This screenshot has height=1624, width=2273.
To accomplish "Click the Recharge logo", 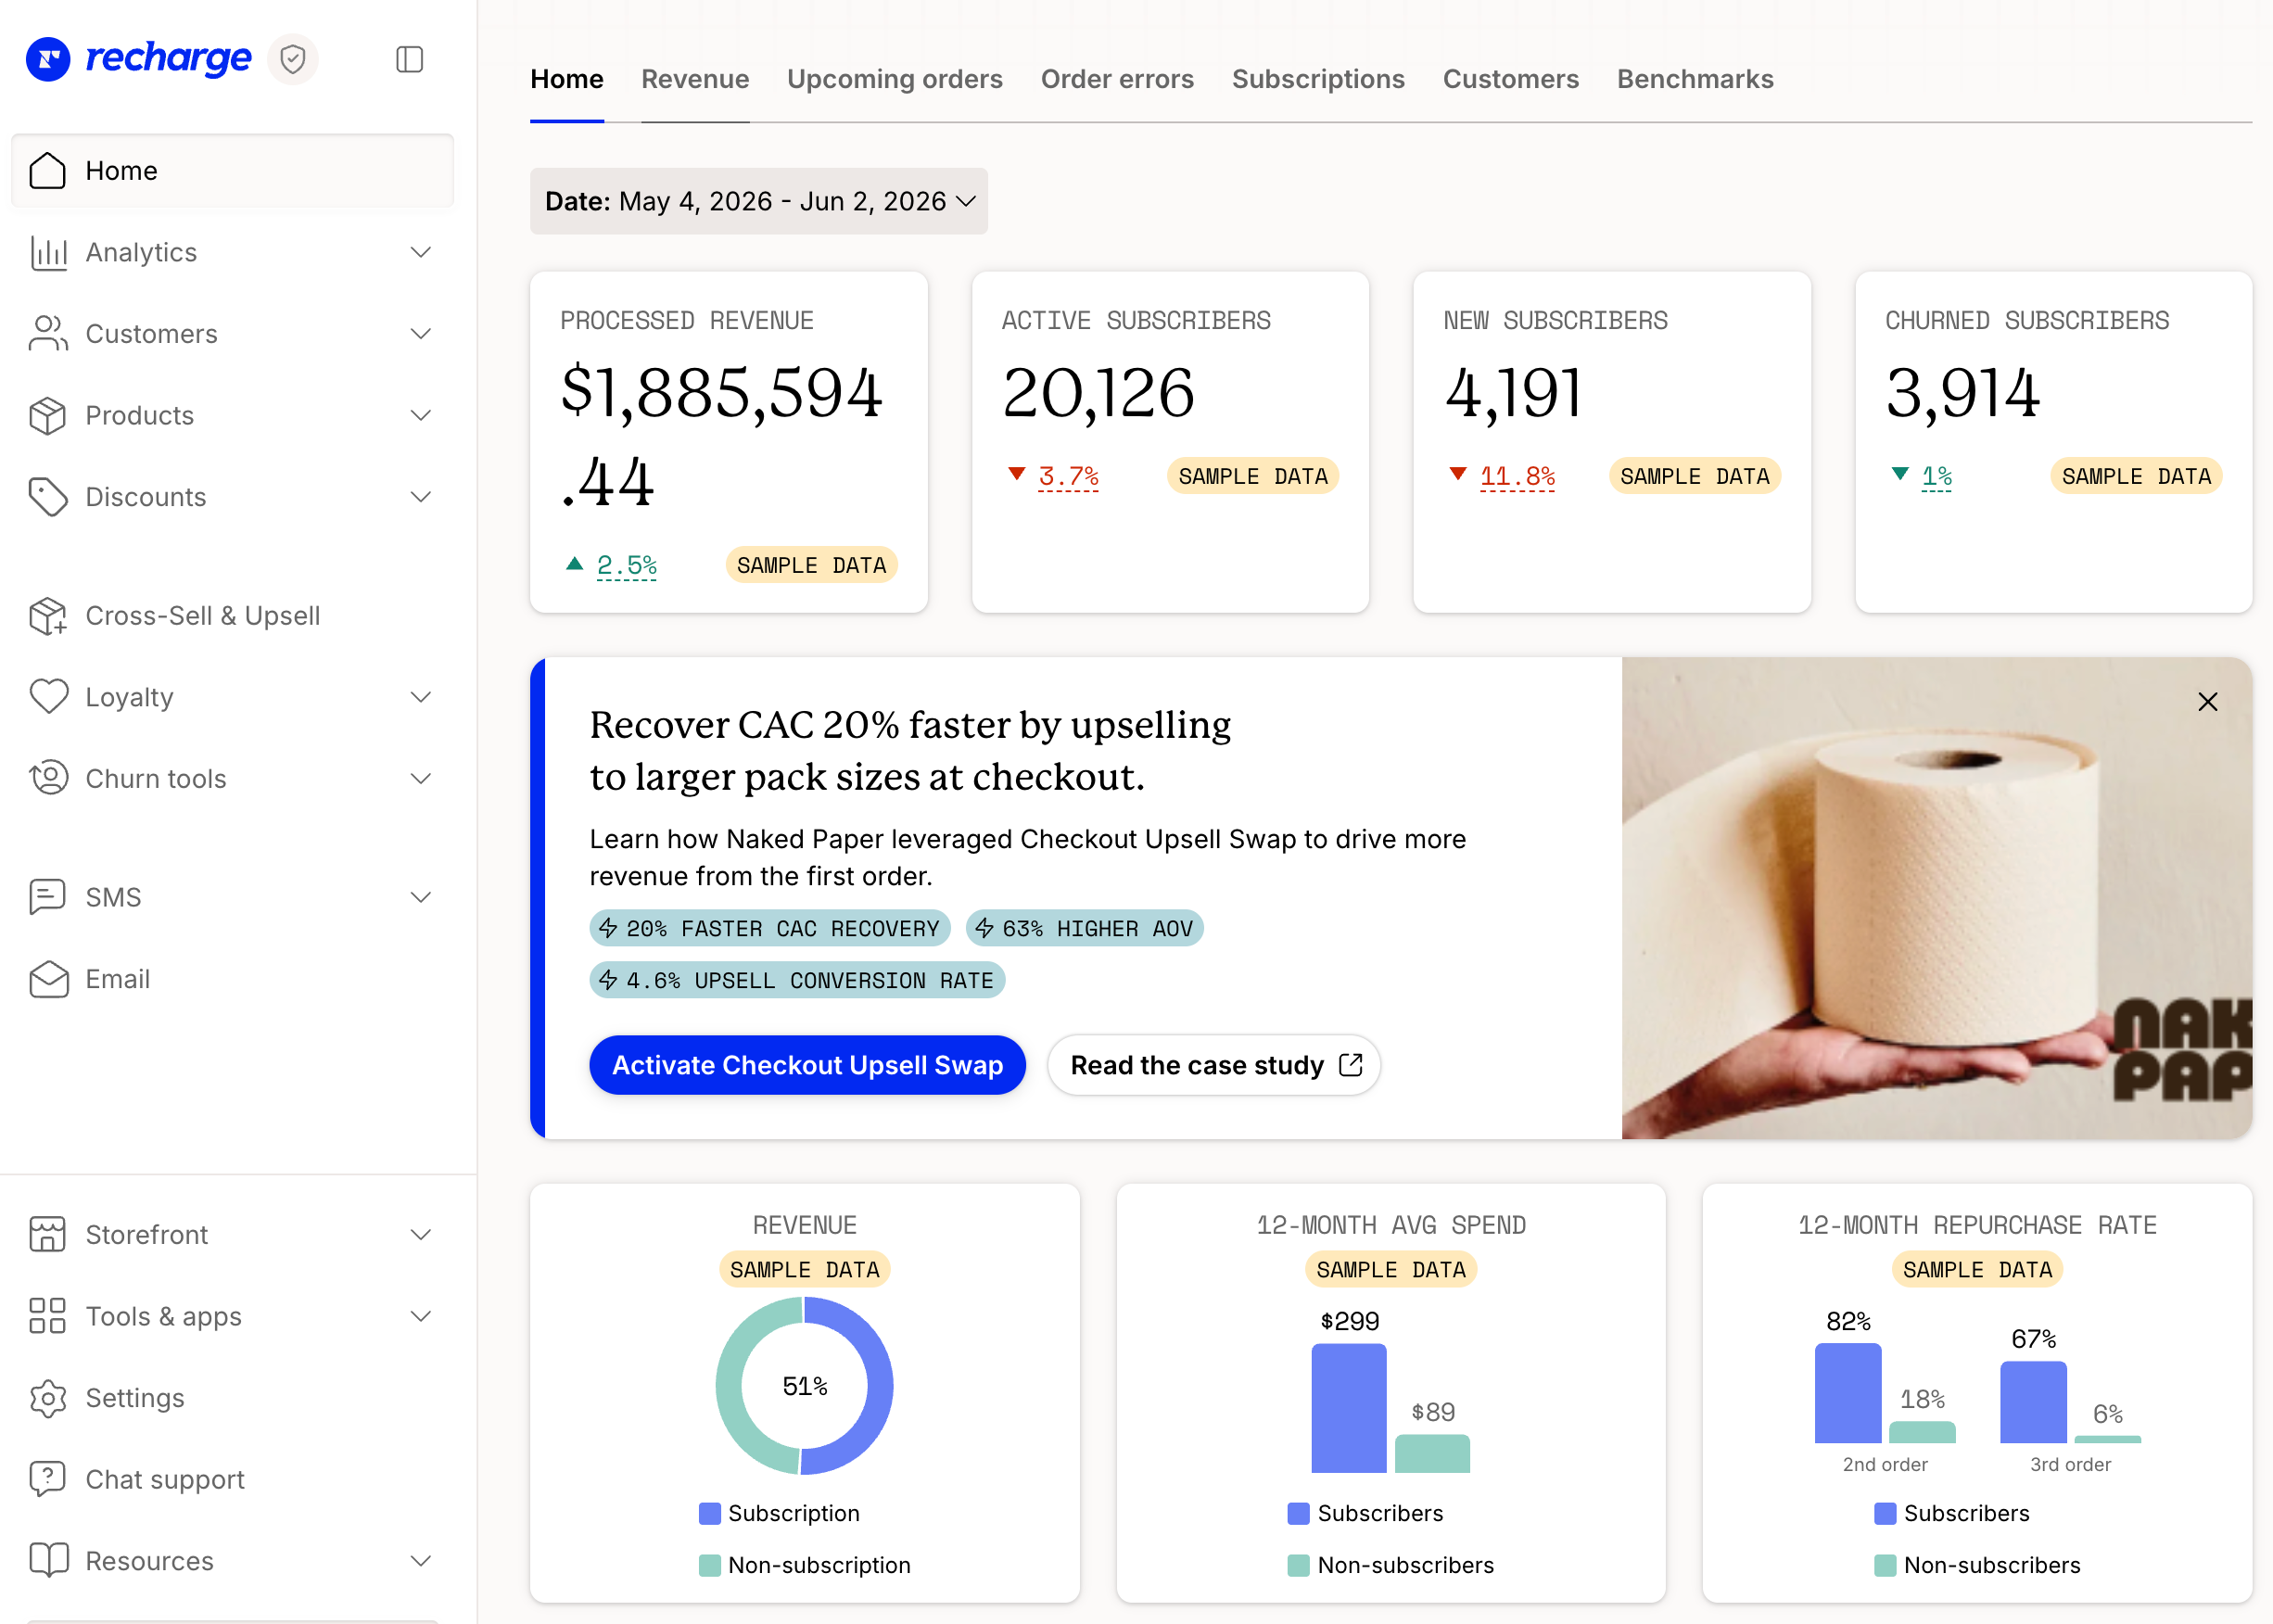I will [139, 59].
